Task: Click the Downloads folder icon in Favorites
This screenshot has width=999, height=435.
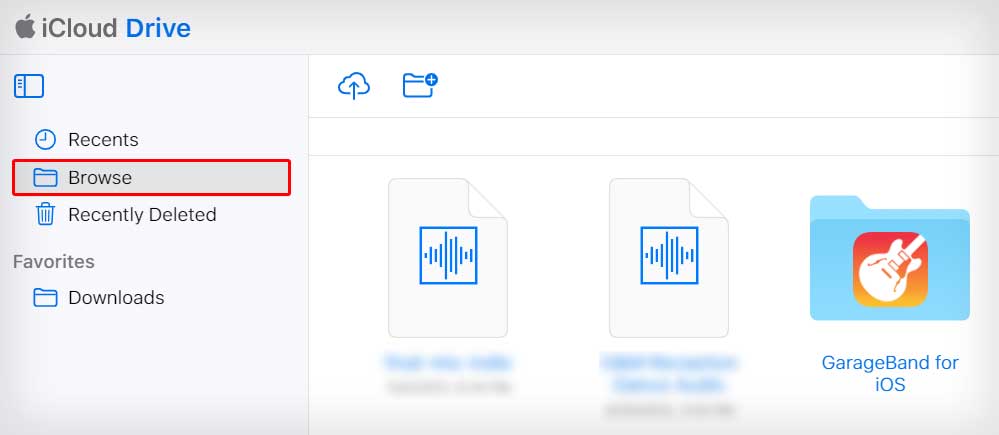Action: 45,297
